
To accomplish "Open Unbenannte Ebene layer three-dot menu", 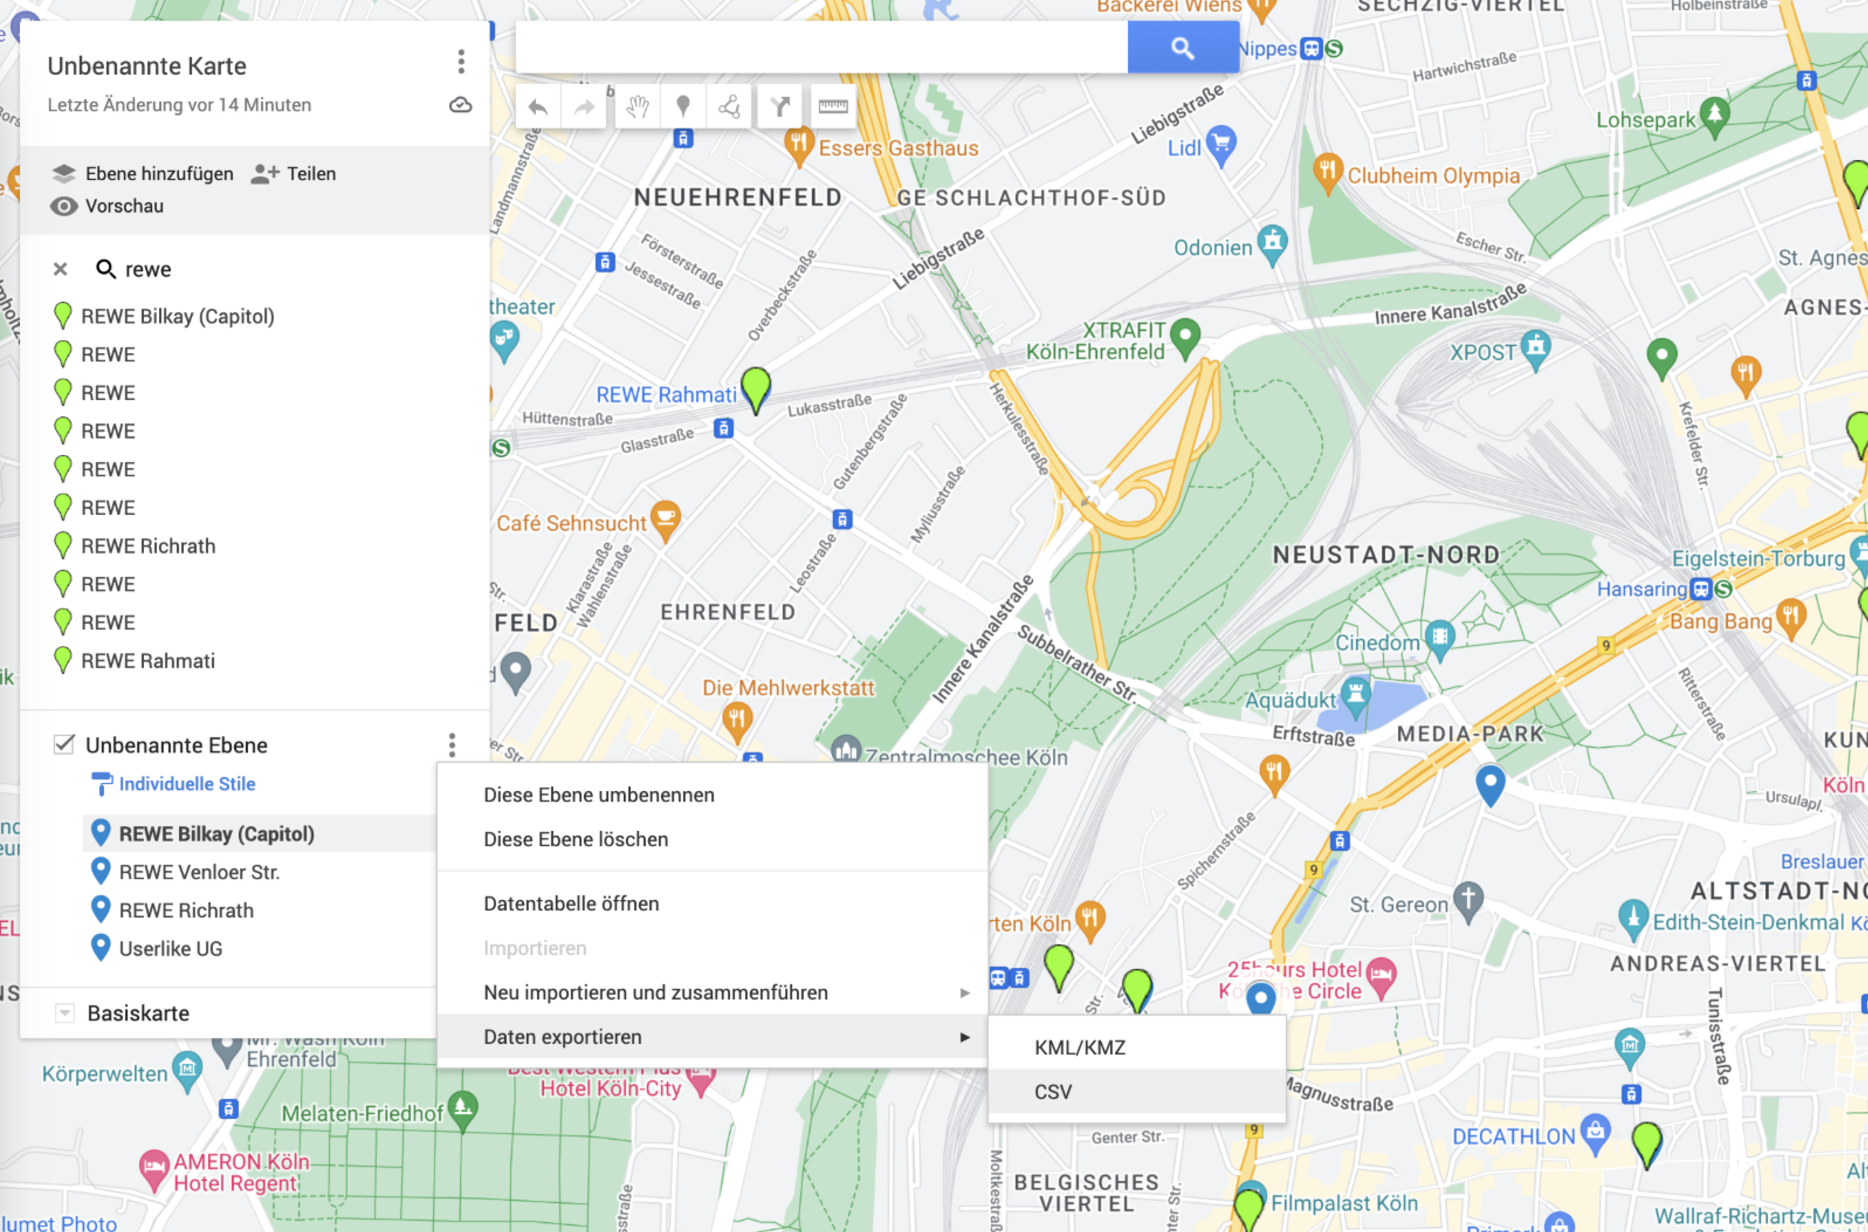I will point(452,745).
